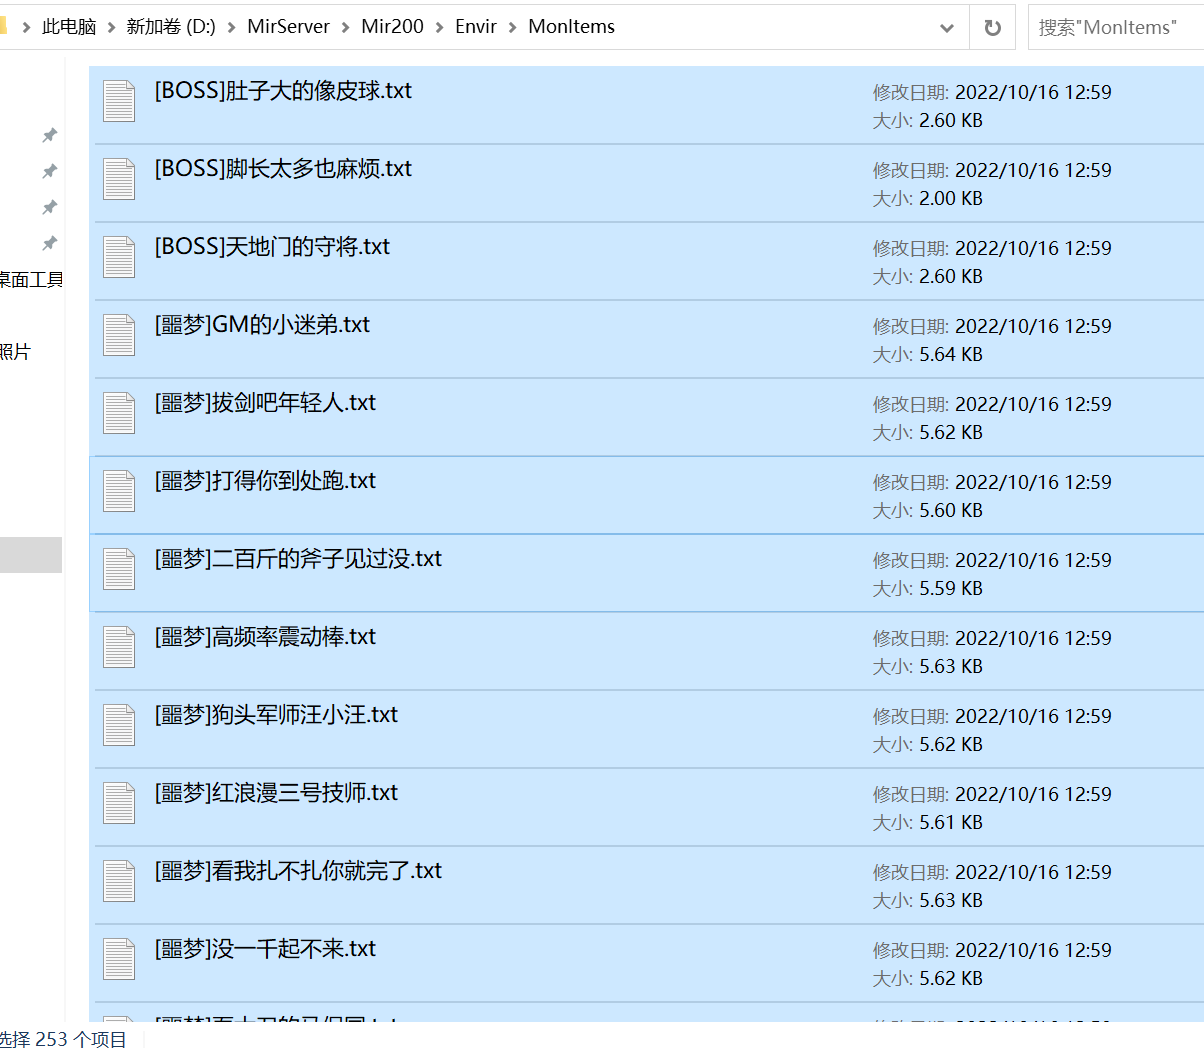Click the modified date of 没一千起不来
Viewport: 1204px width, 1057px height.
(1033, 950)
